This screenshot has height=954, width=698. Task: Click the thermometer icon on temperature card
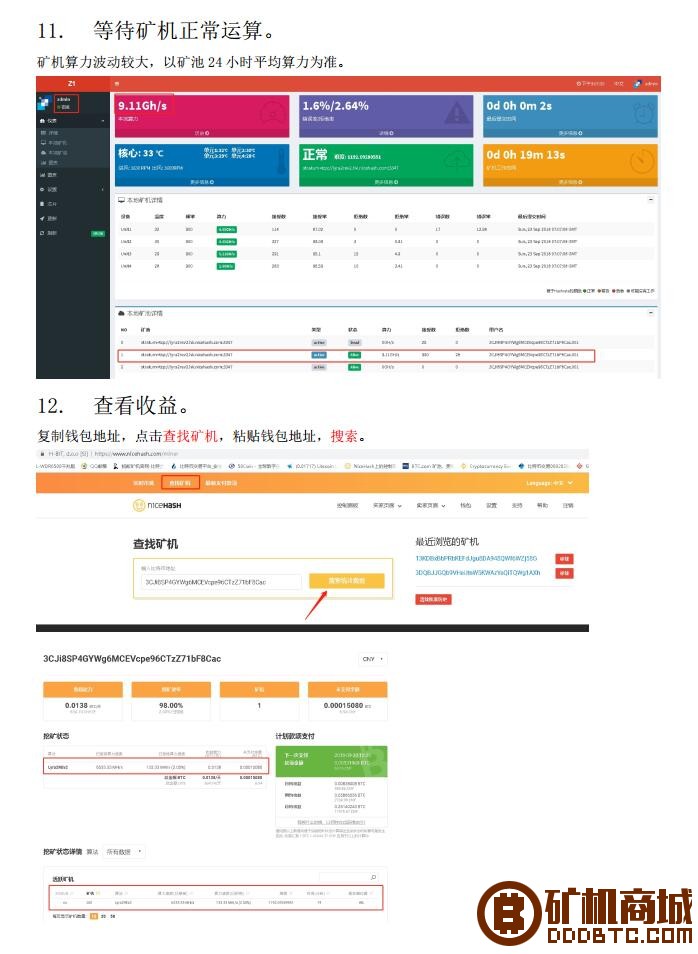(282, 162)
